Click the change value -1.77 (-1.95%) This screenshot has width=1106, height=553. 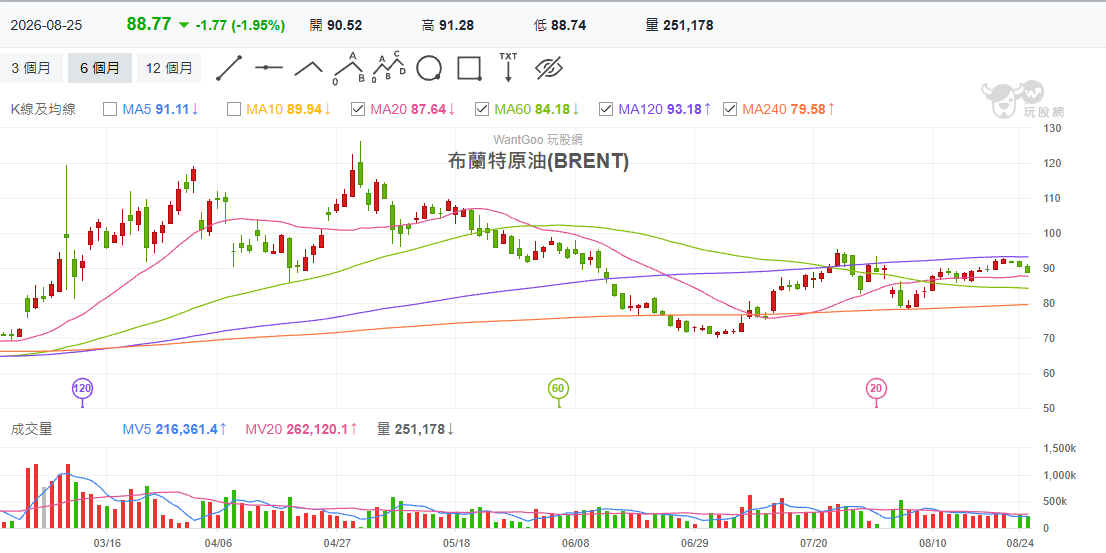click(x=240, y=25)
